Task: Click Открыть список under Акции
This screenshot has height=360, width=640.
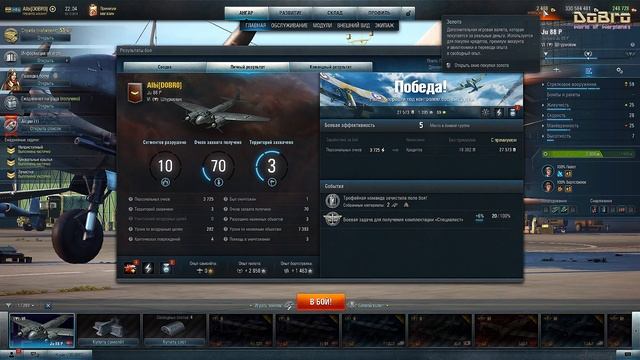Action: (45, 129)
